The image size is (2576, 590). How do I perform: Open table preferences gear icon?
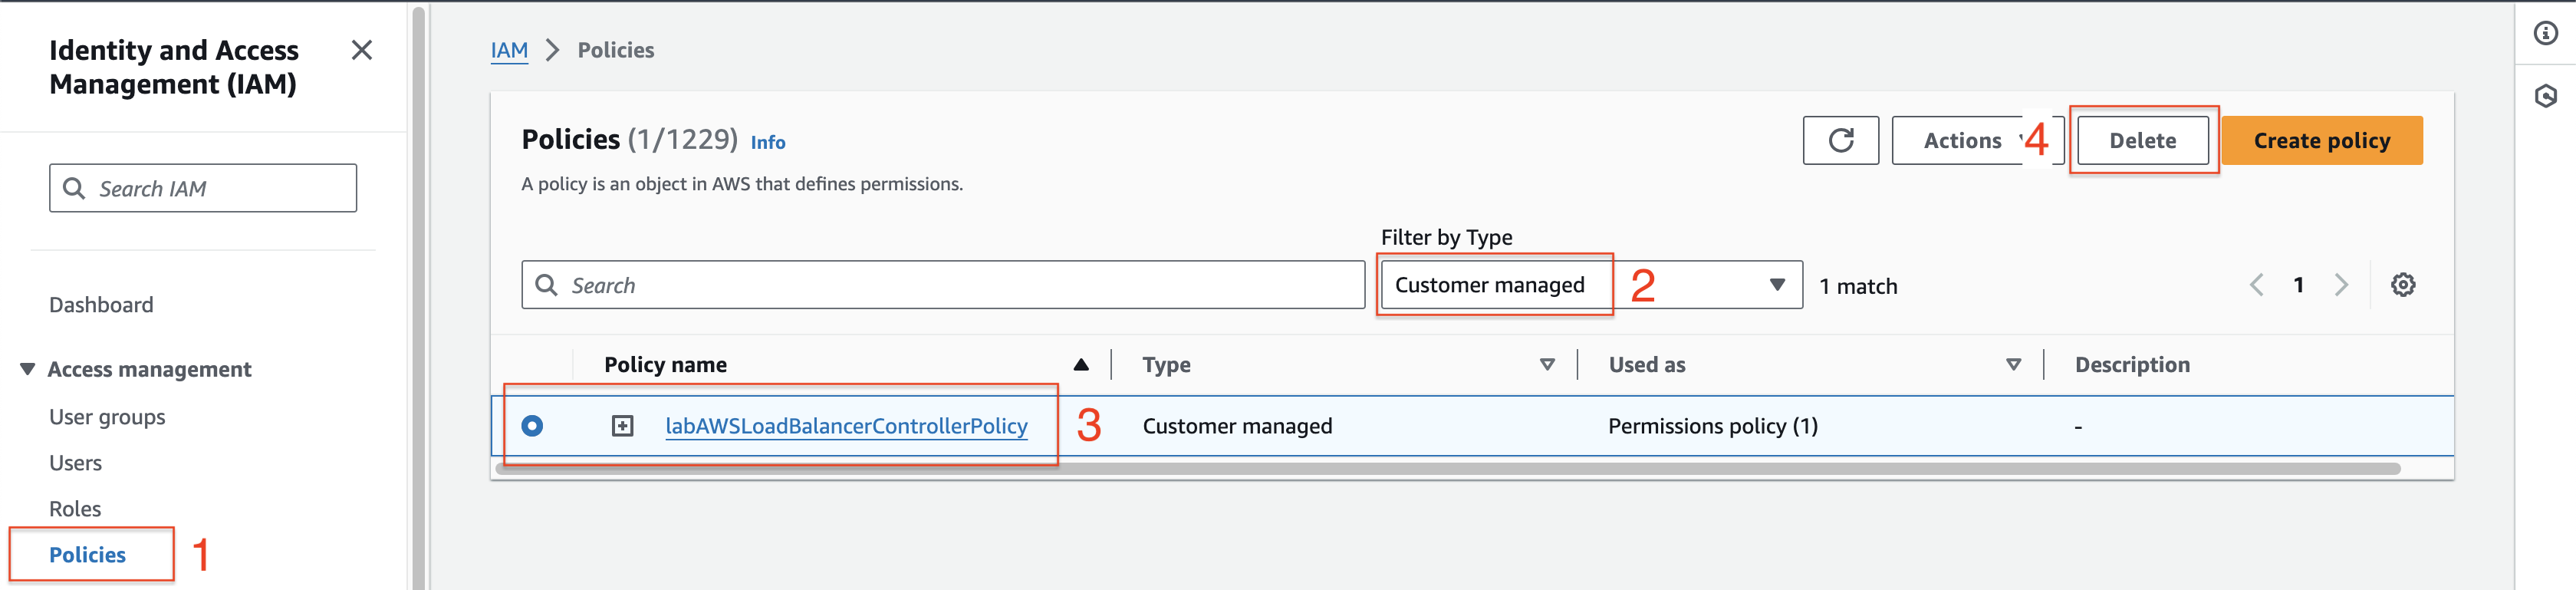pyautogui.click(x=2403, y=285)
